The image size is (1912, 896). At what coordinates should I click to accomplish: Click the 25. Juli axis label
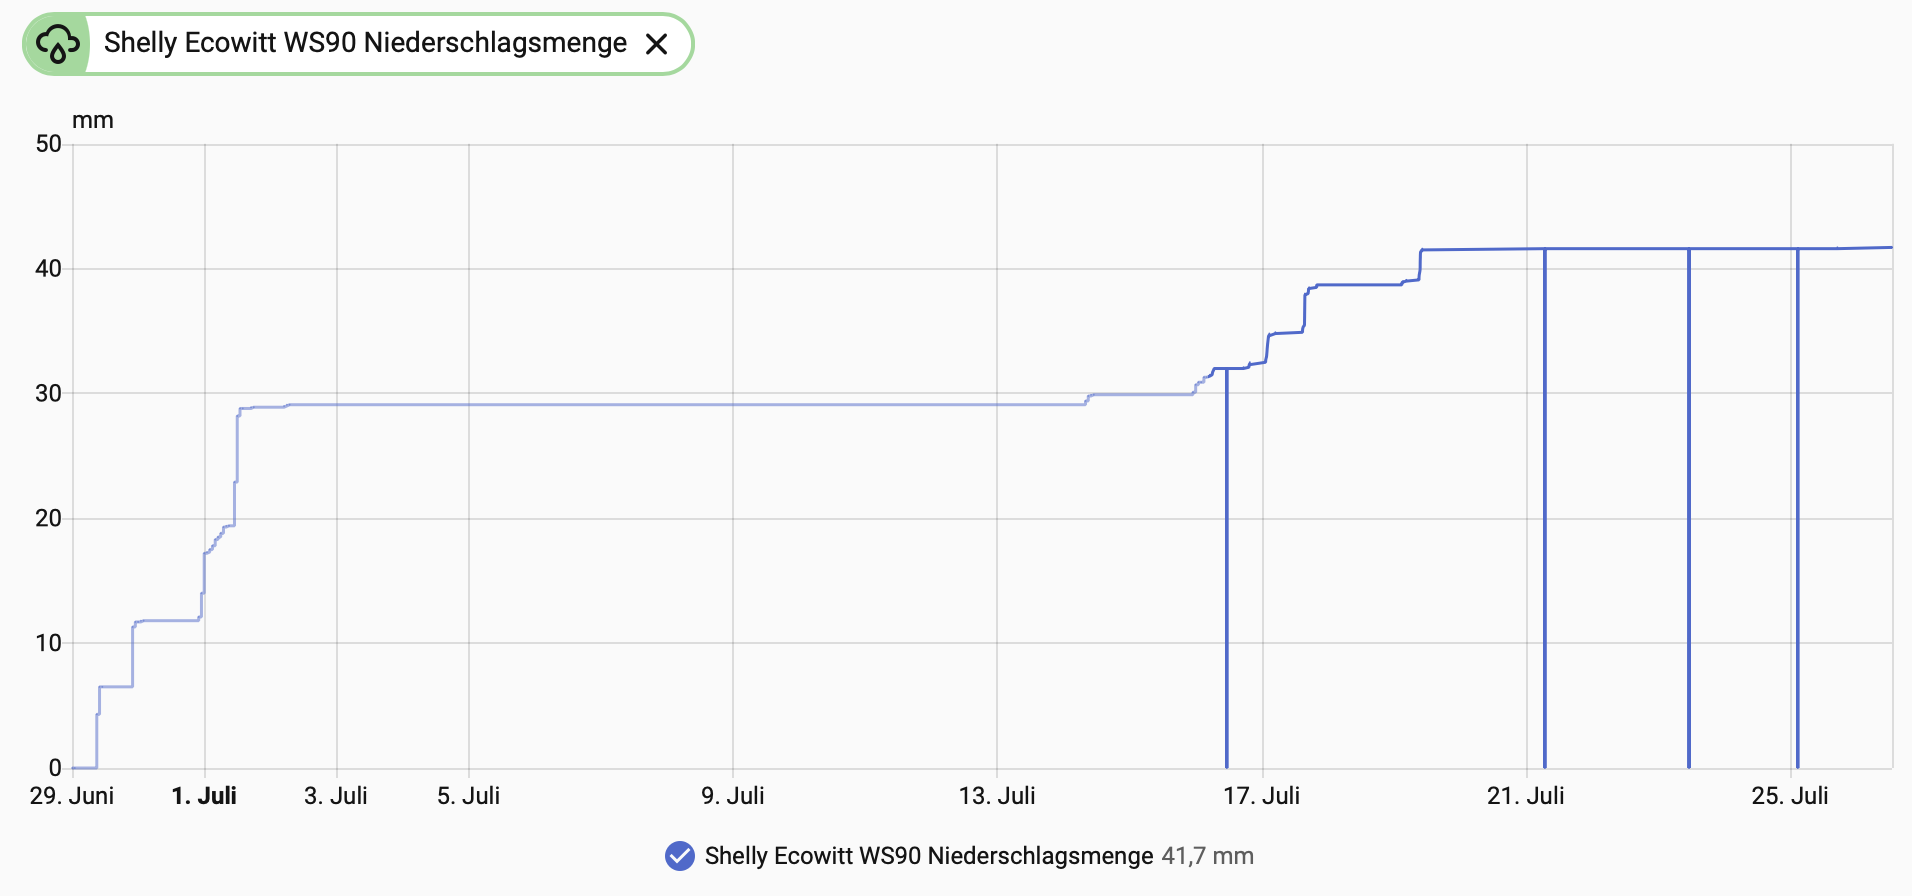[1790, 796]
